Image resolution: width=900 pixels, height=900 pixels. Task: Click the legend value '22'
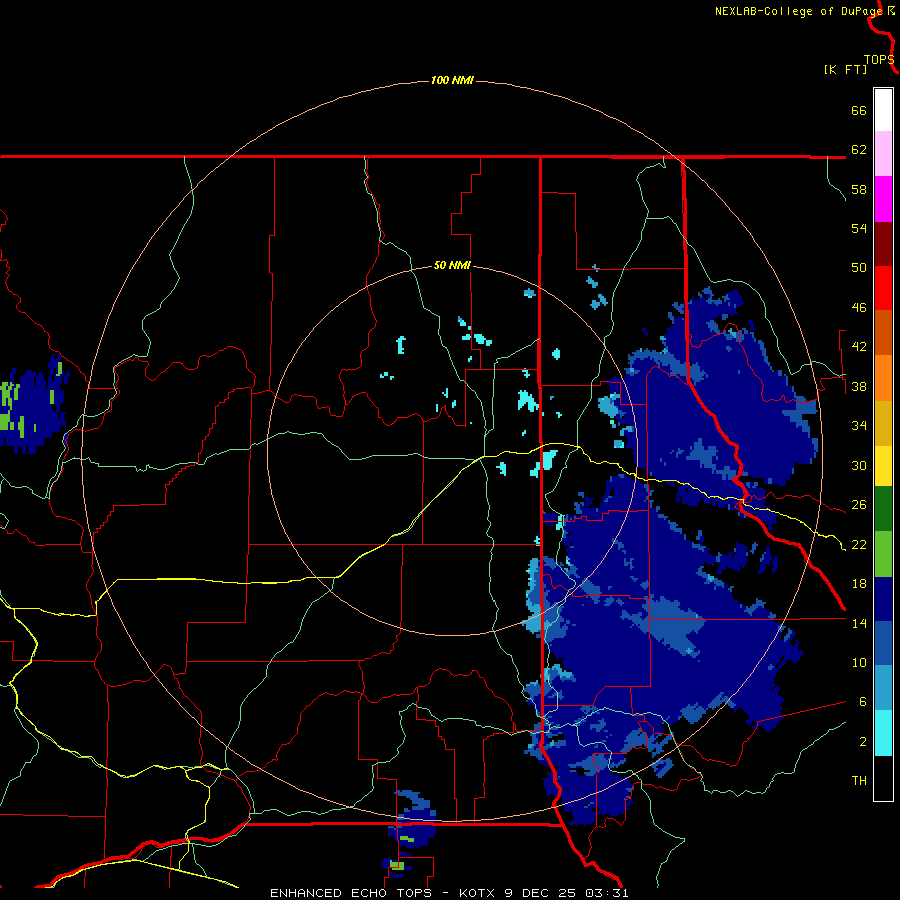pos(859,545)
